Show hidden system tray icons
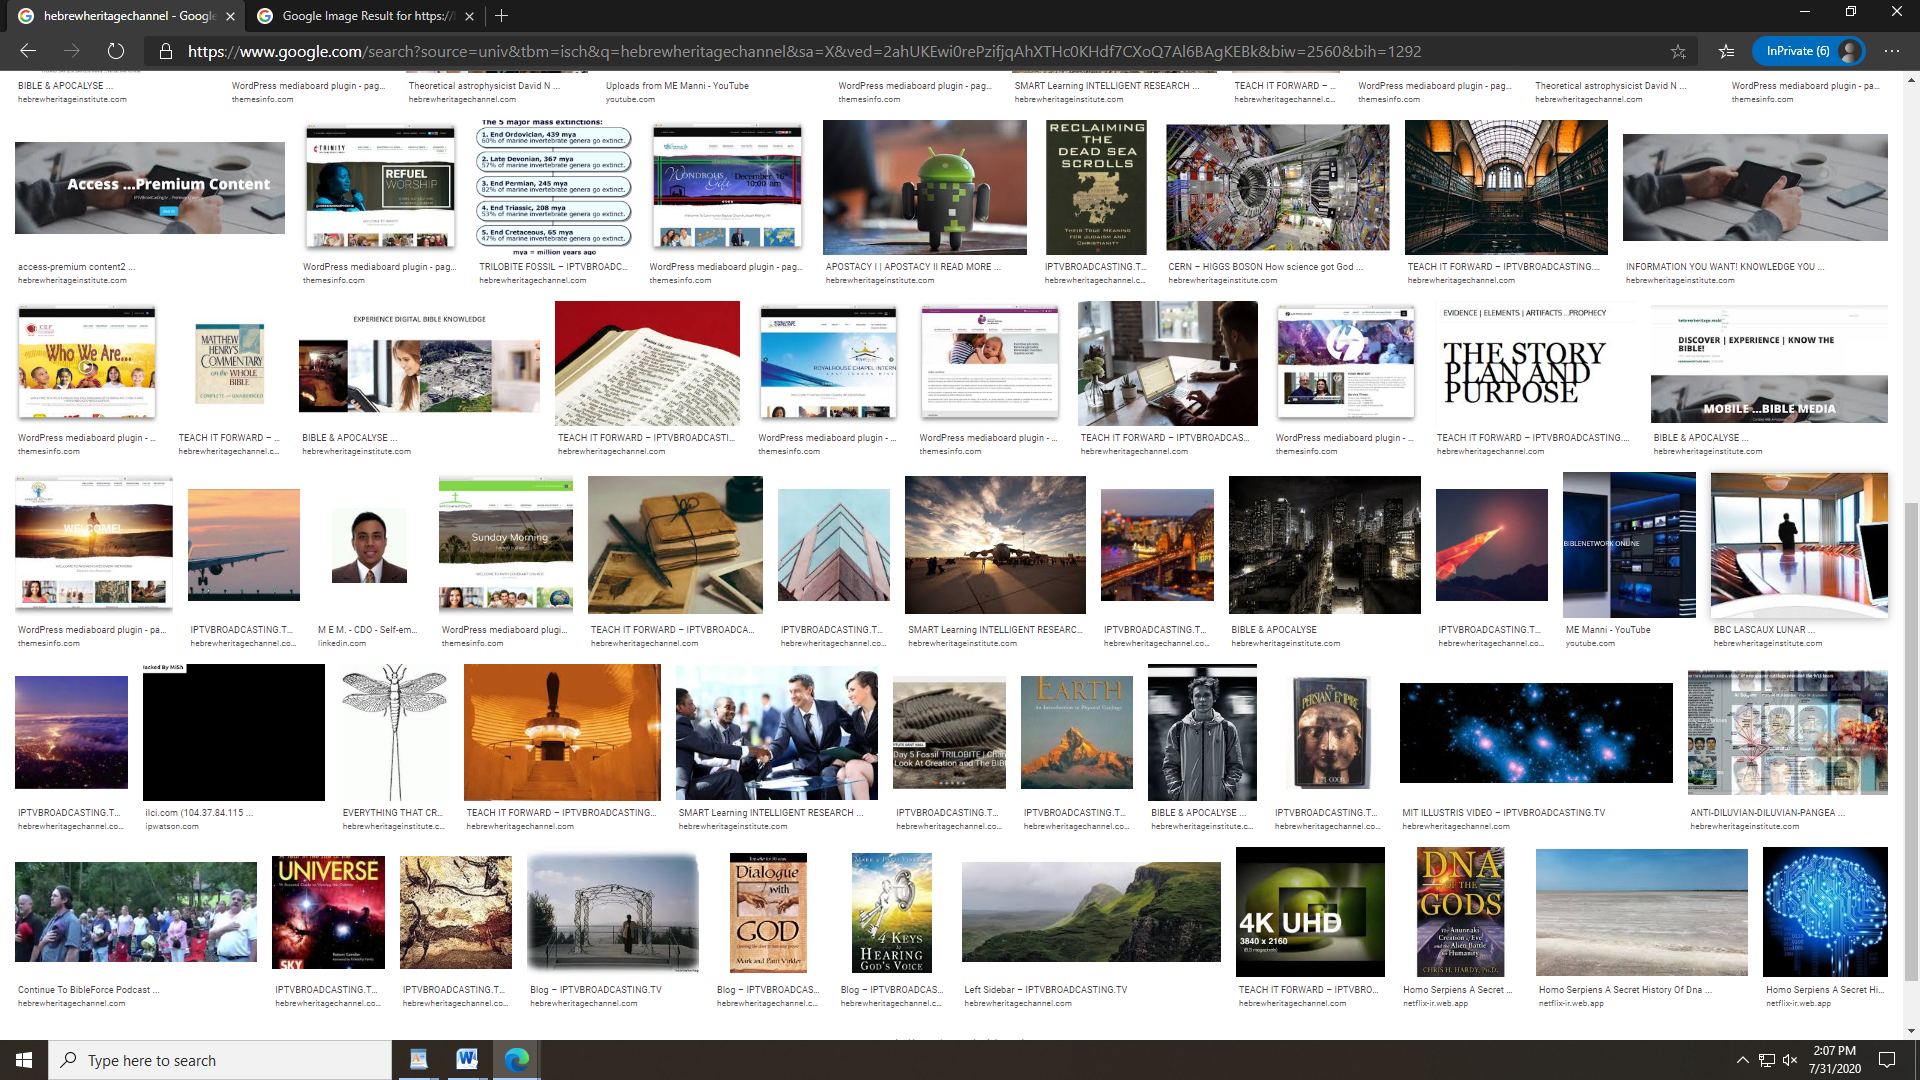Screen dimensions: 1920x1080 point(1742,1060)
